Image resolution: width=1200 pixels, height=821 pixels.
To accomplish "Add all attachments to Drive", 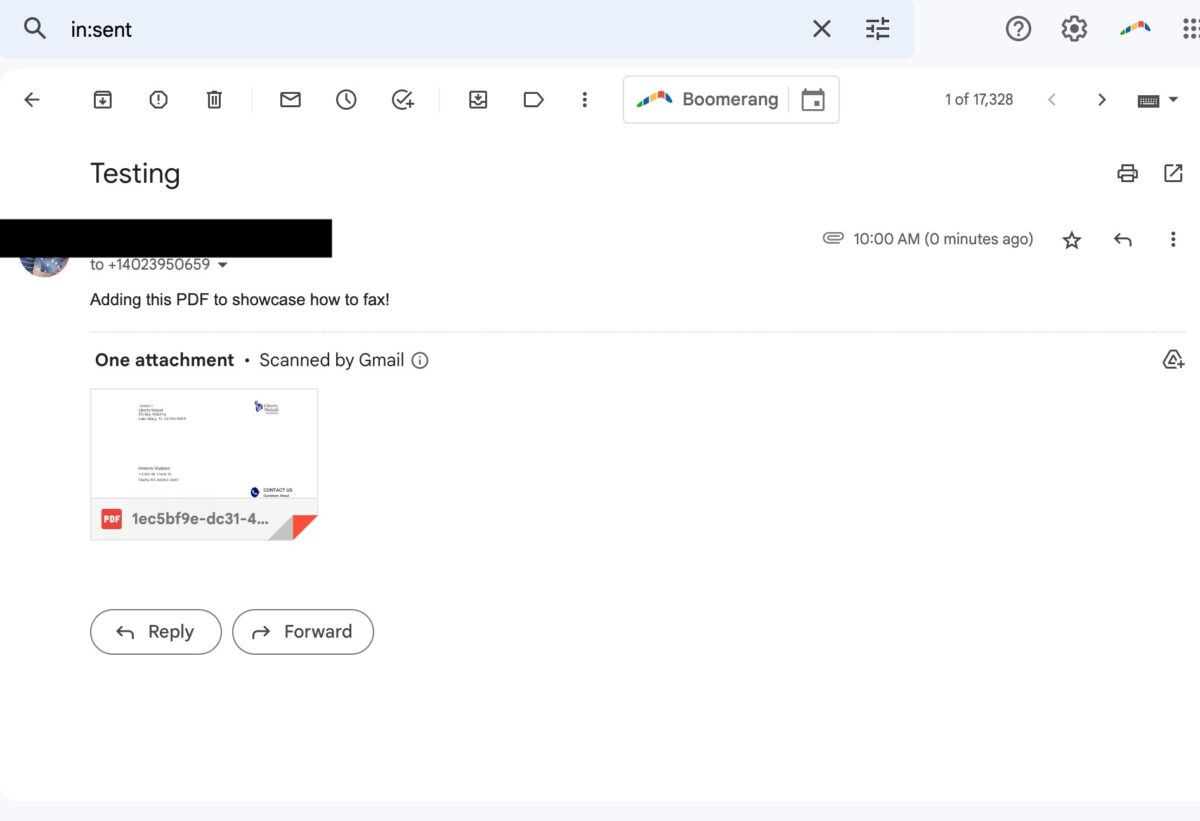I will pos(1173,359).
